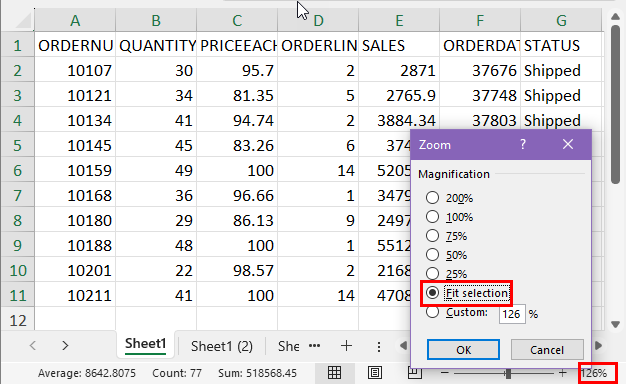Switch to Page Layout view
This screenshot has width=626, height=384.
[374, 373]
